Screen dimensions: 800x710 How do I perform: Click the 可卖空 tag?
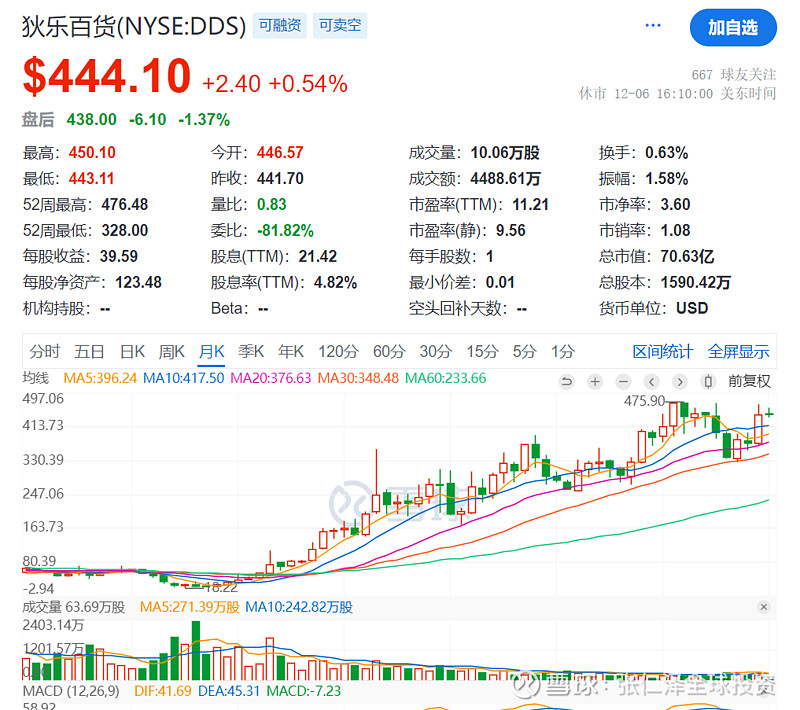click(x=340, y=26)
